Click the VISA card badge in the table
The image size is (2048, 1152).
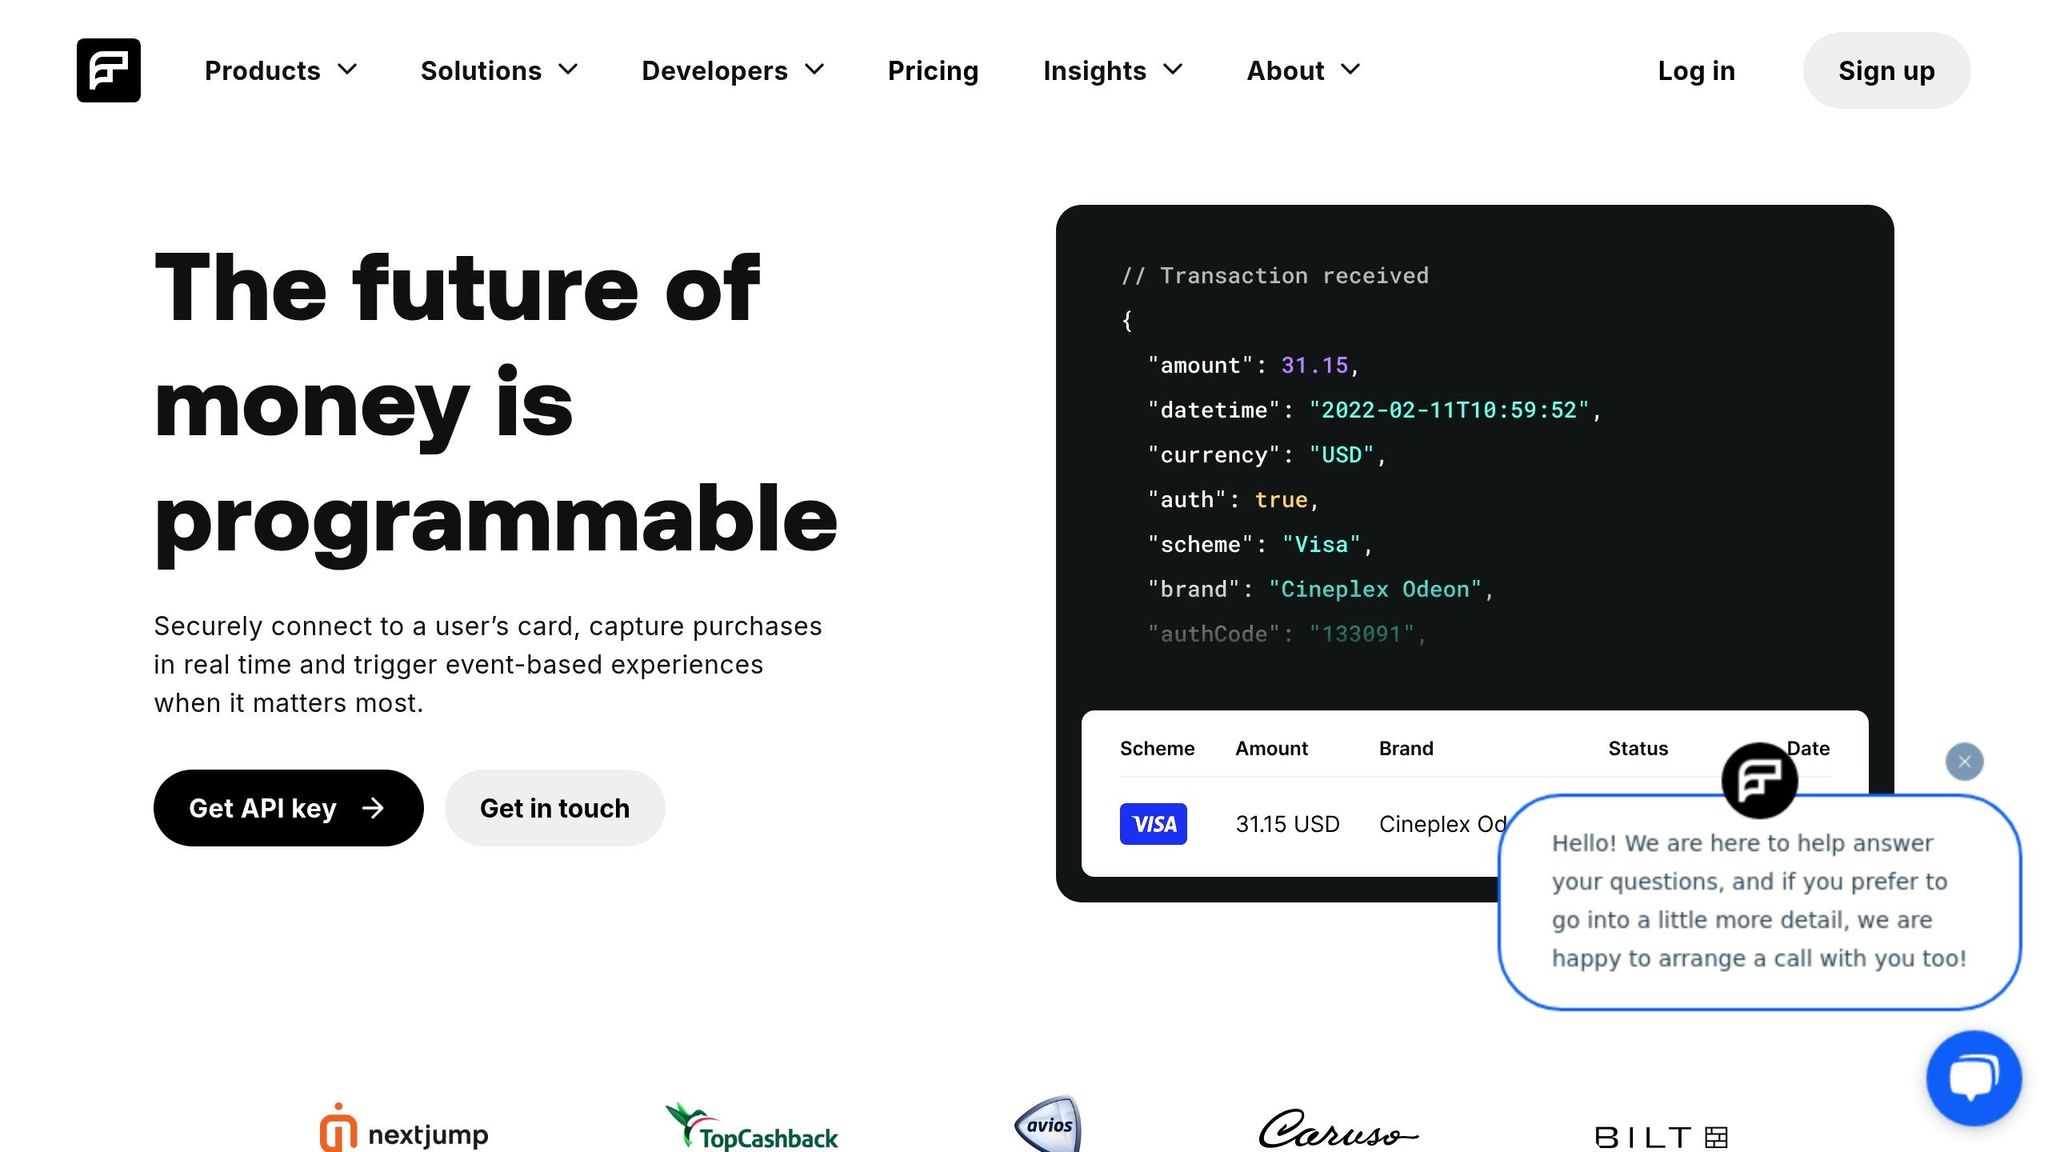click(x=1153, y=824)
